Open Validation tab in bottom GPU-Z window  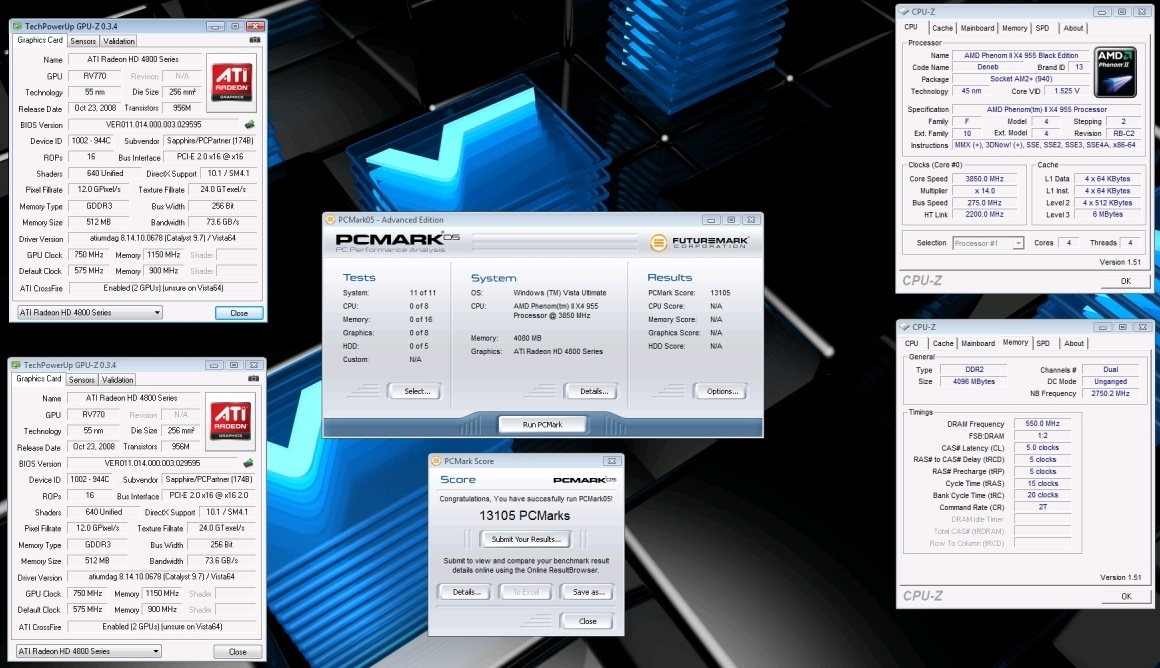click(117, 380)
